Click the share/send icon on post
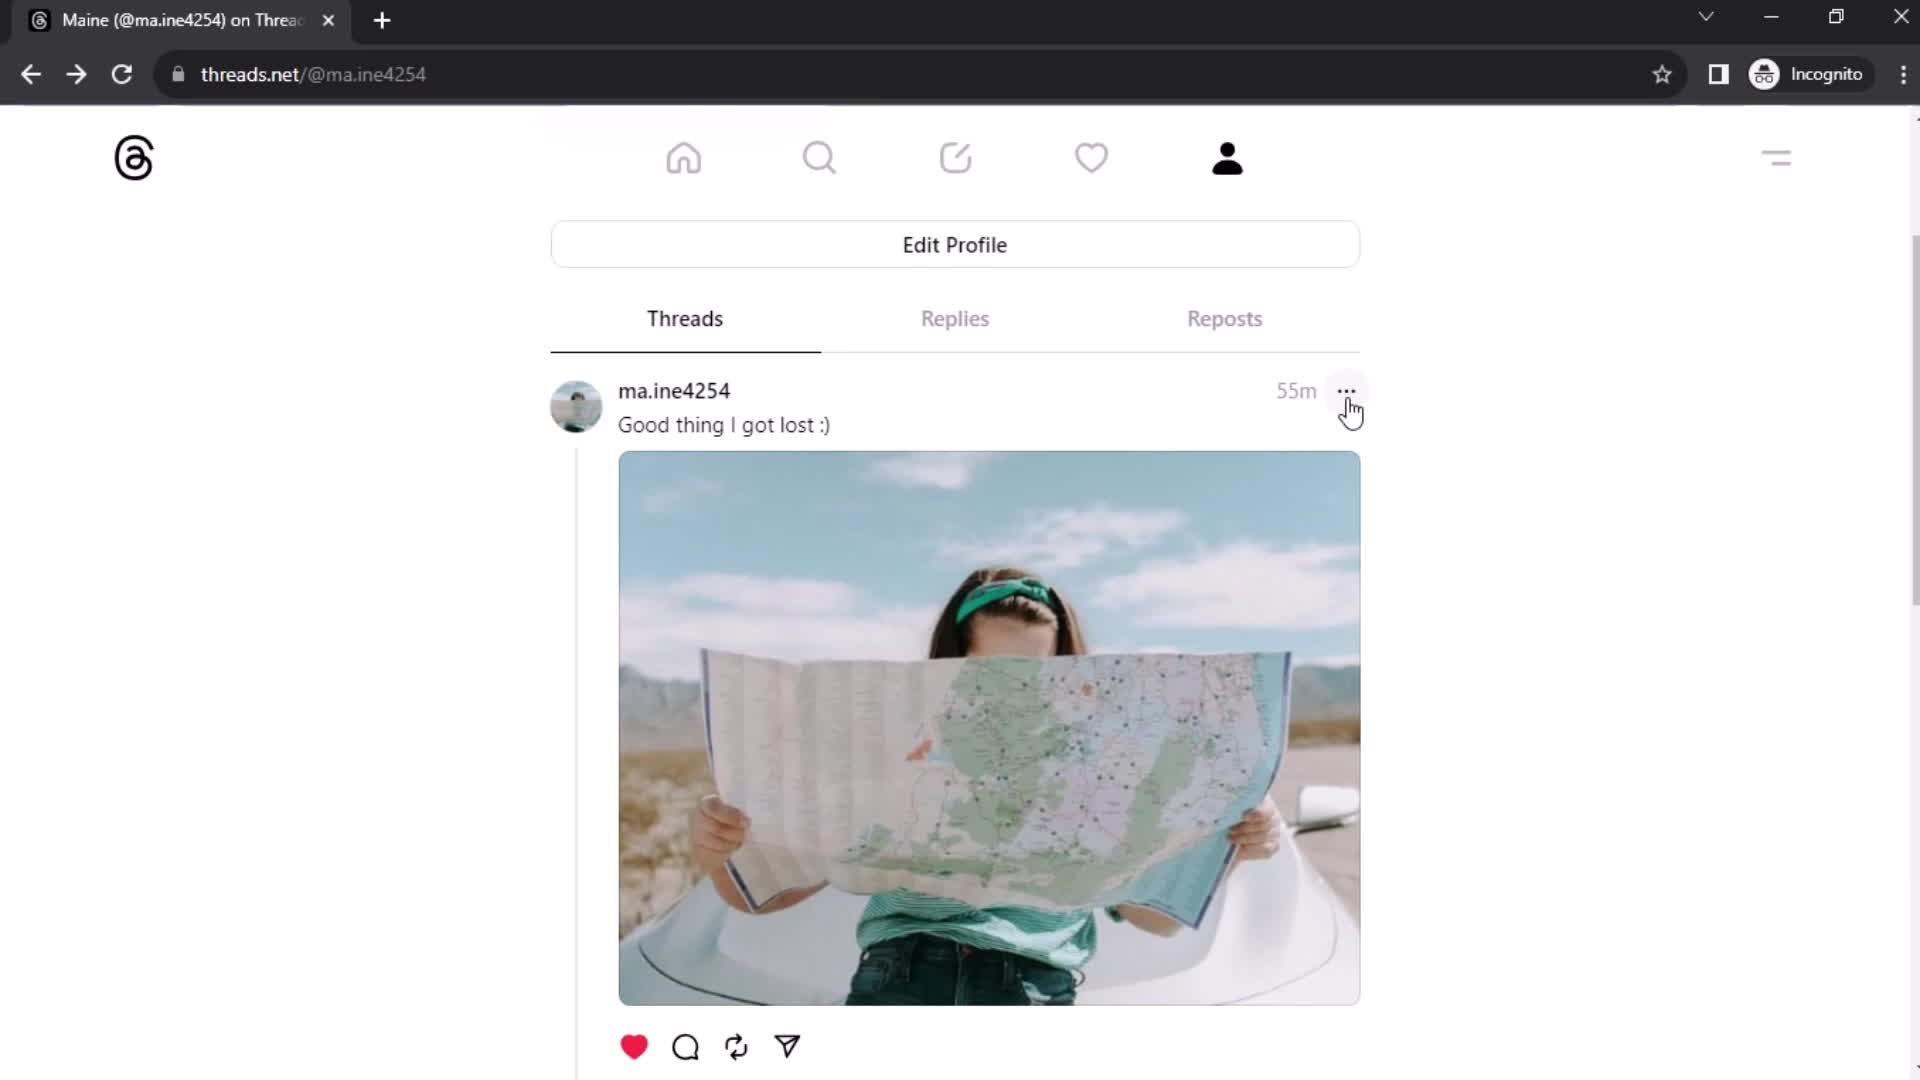1920x1080 pixels. click(787, 1046)
